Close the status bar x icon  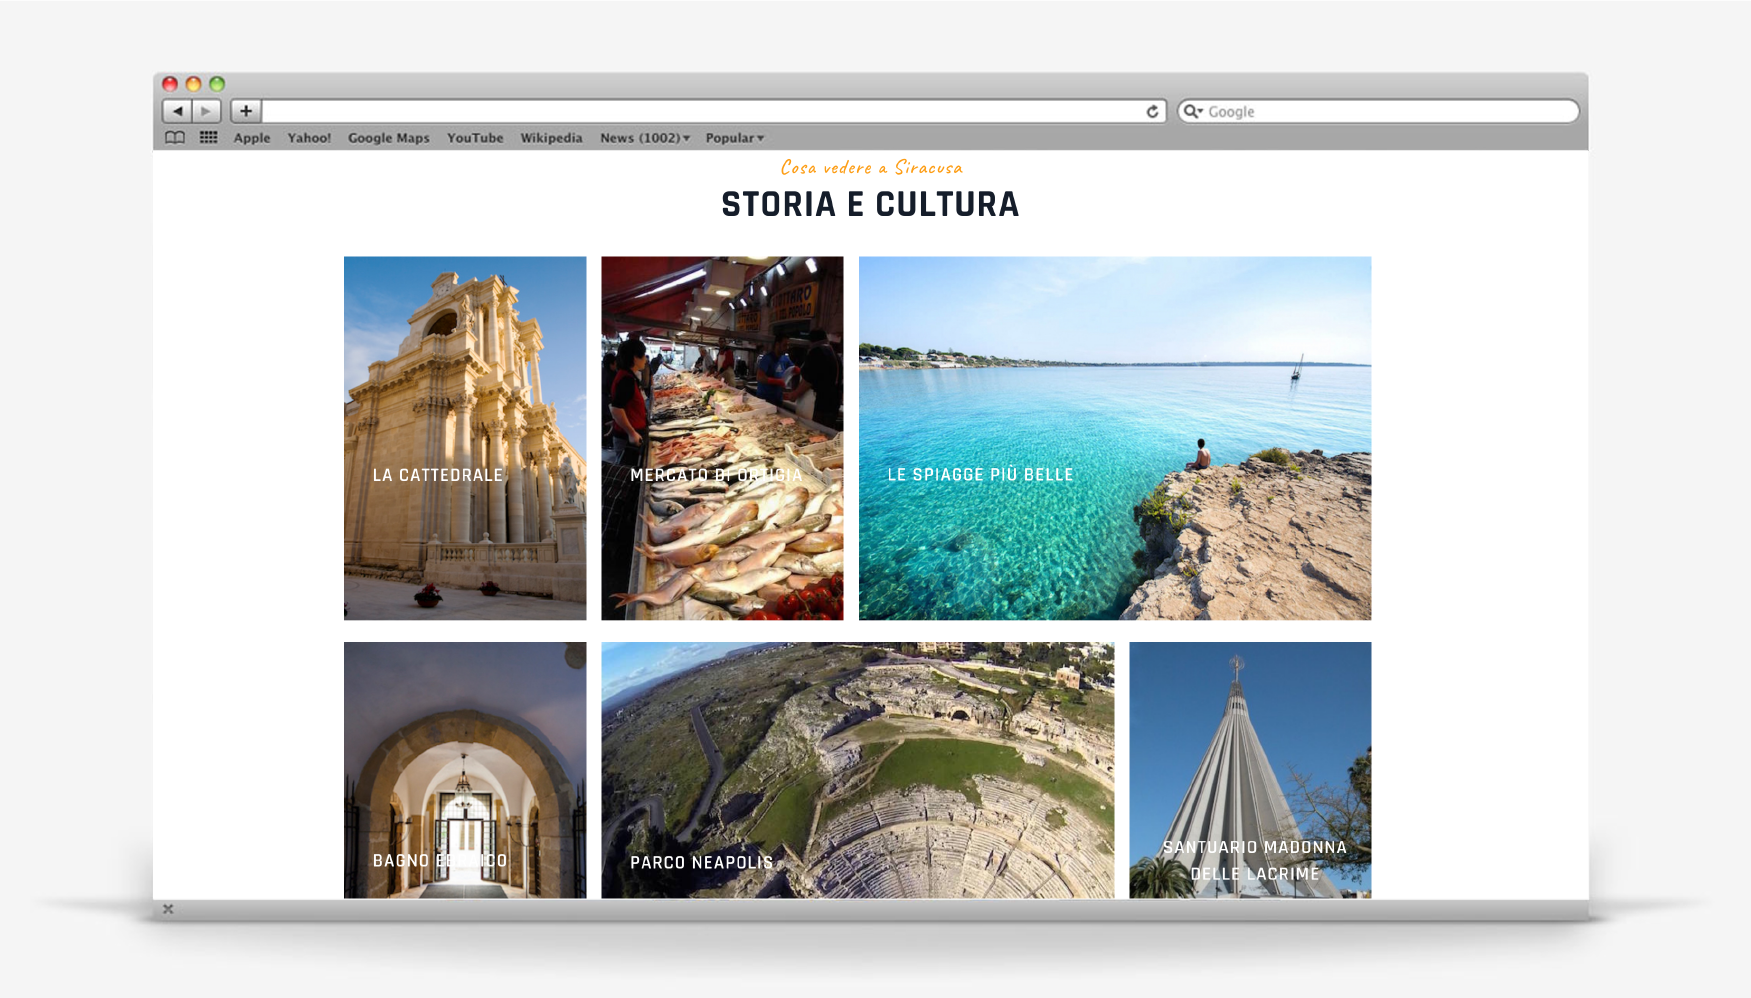click(168, 909)
